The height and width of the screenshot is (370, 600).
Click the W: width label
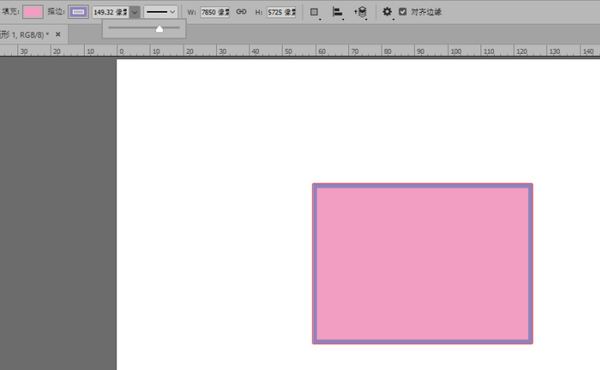tap(192, 12)
